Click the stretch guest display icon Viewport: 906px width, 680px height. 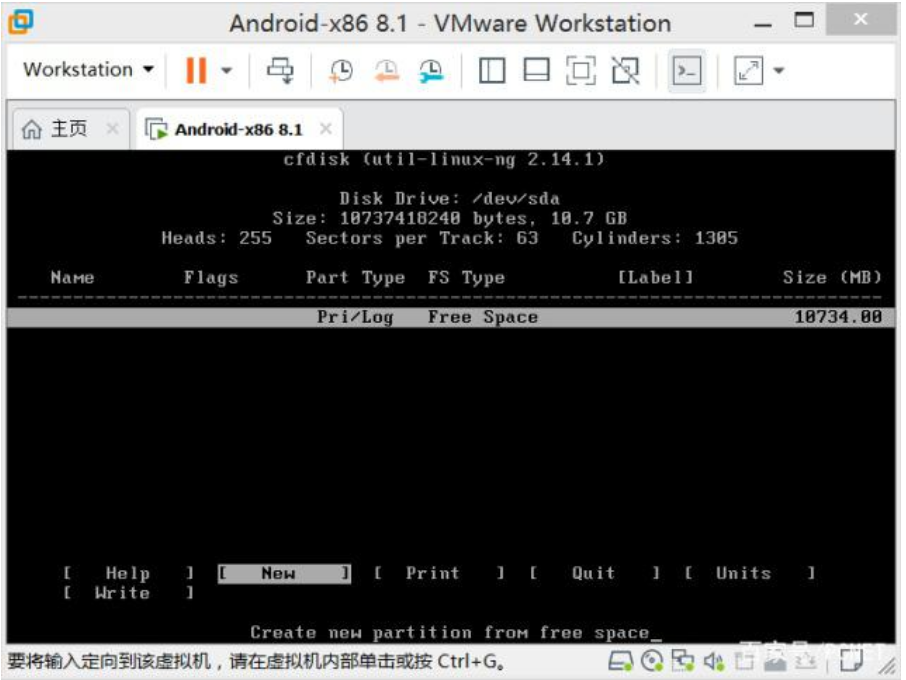click(749, 70)
